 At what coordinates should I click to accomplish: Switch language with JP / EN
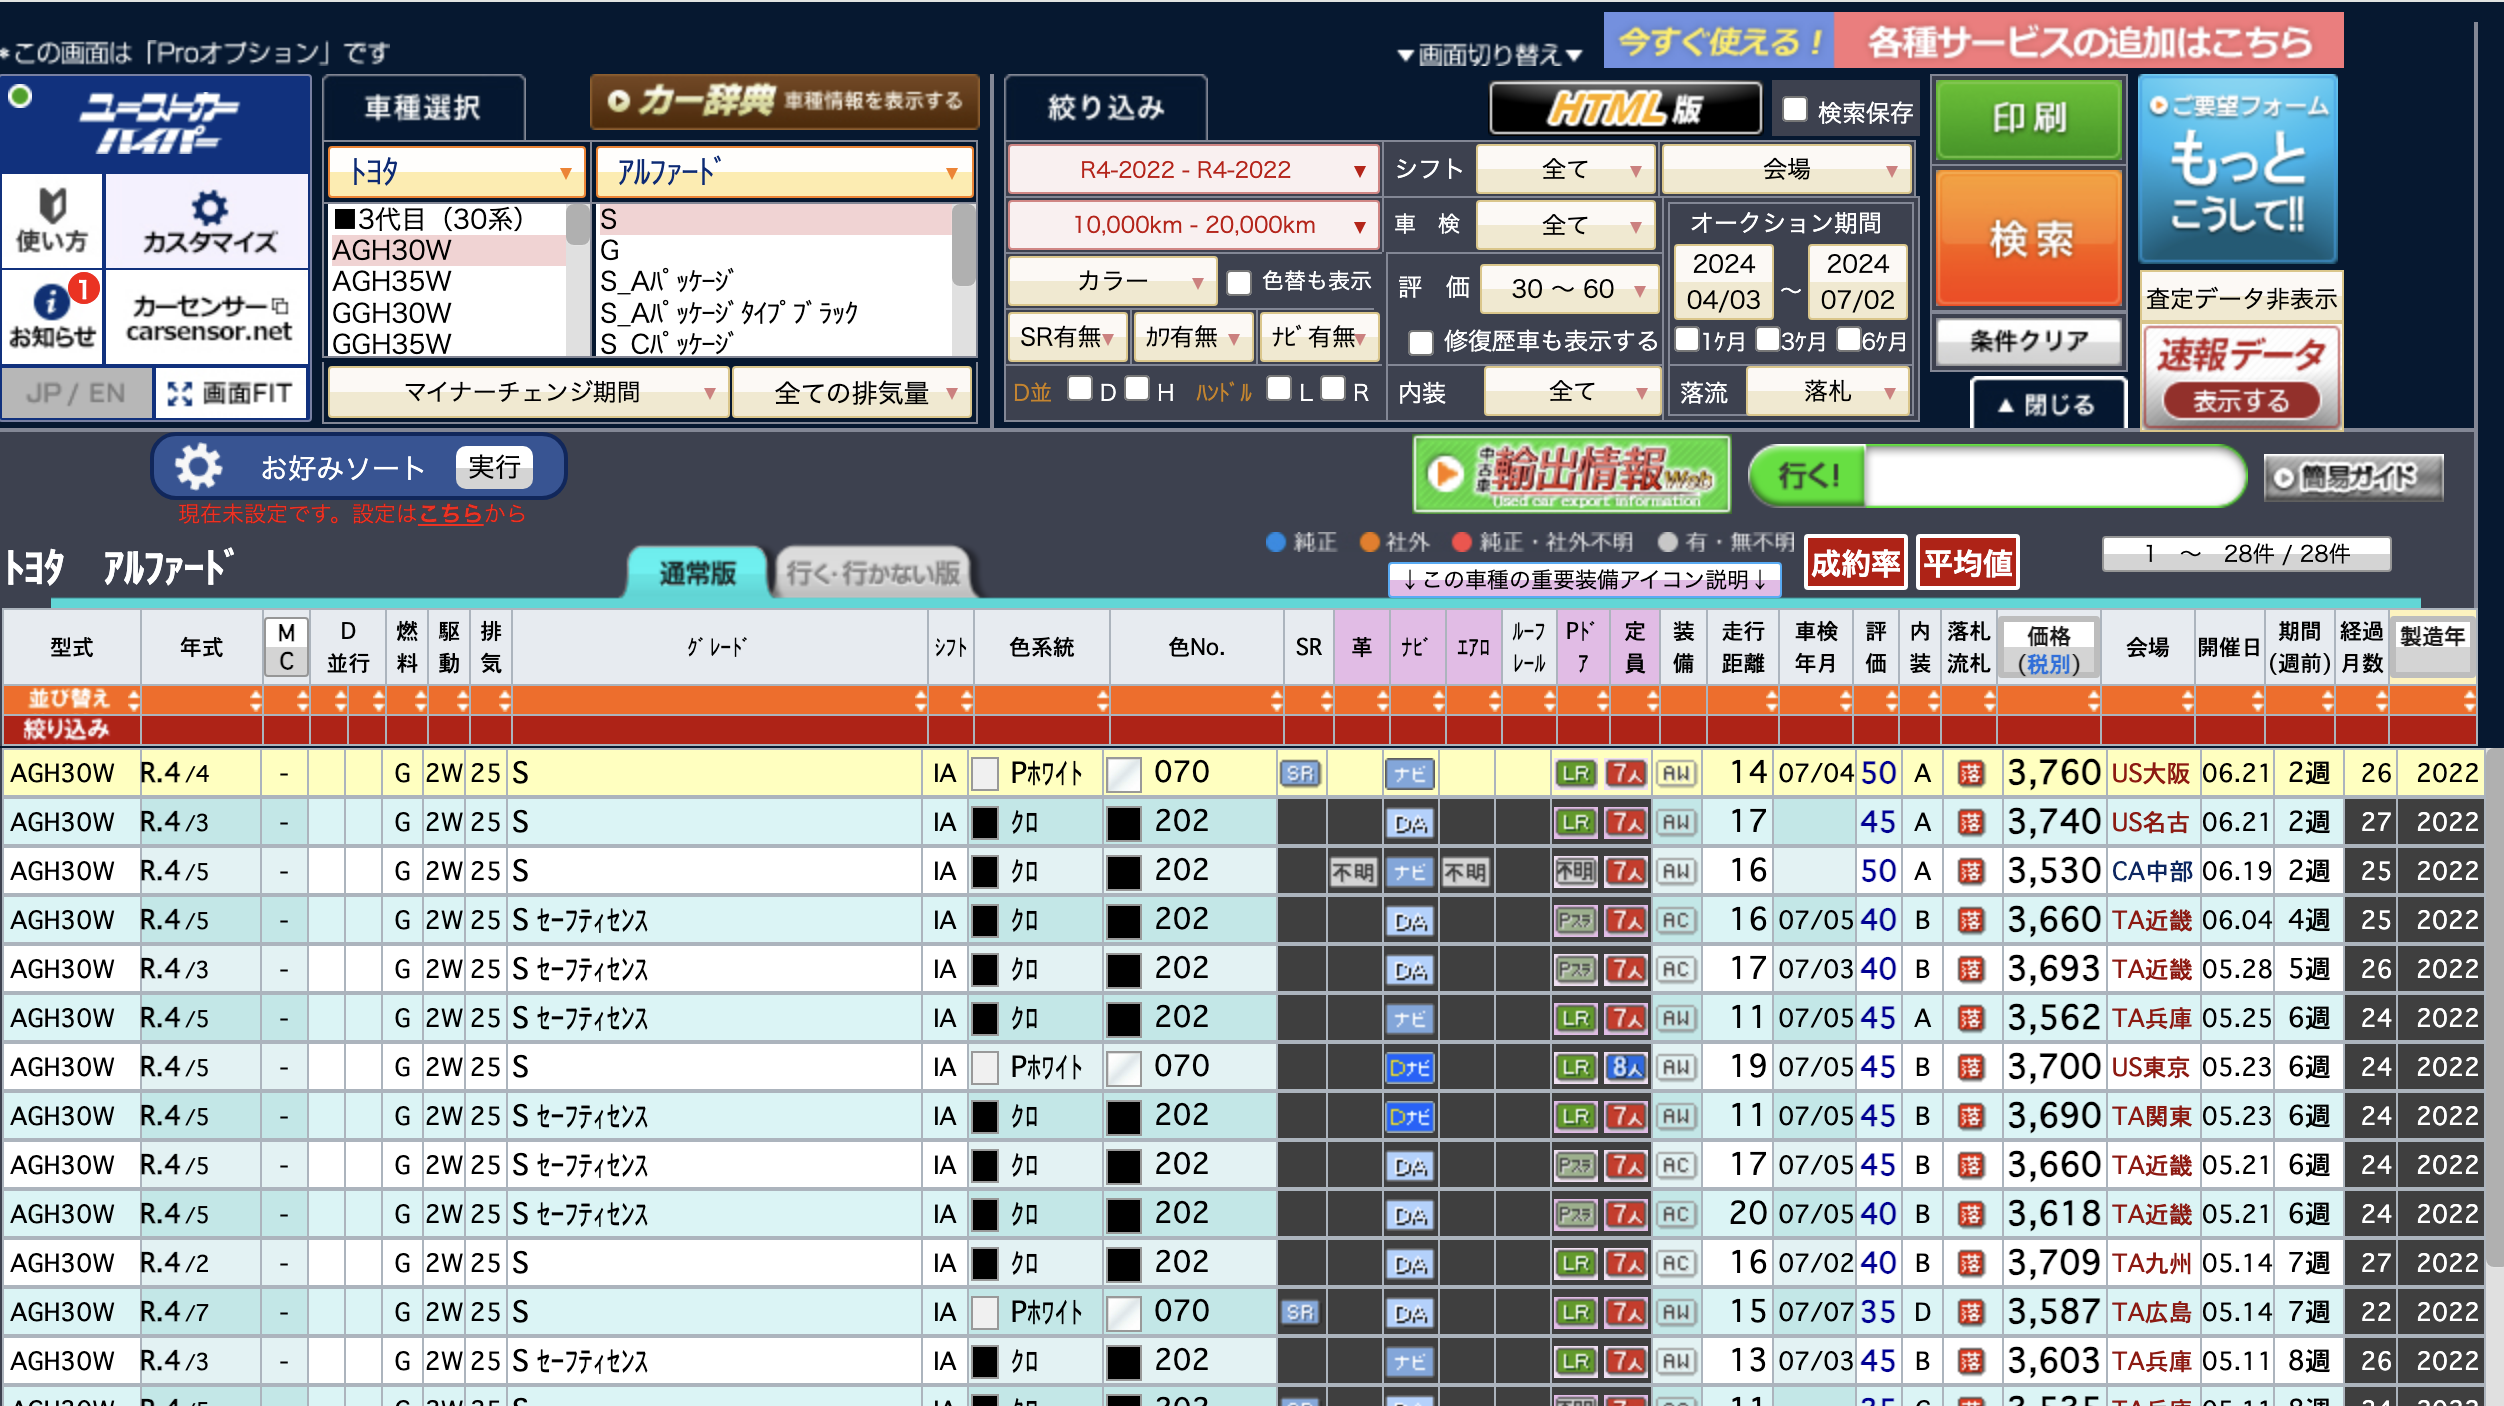click(x=76, y=393)
